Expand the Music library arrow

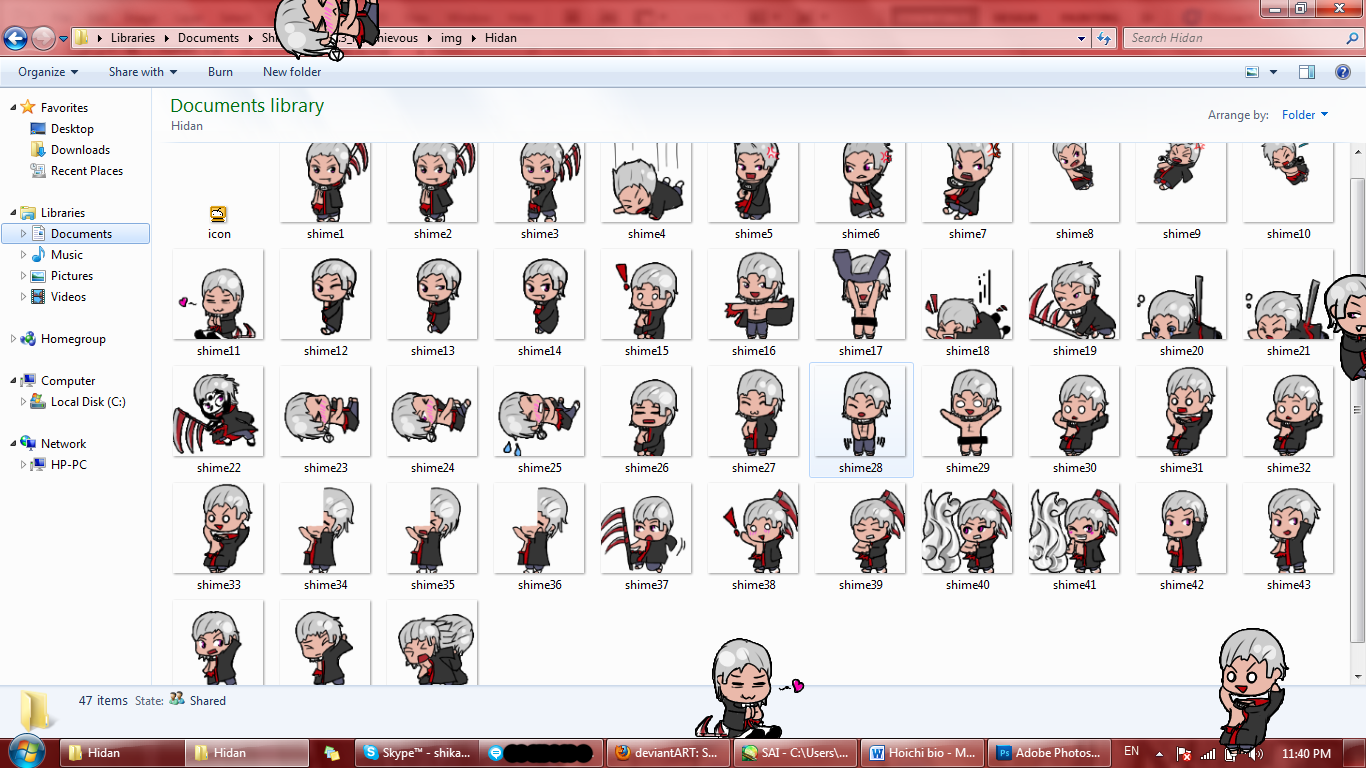(x=24, y=255)
